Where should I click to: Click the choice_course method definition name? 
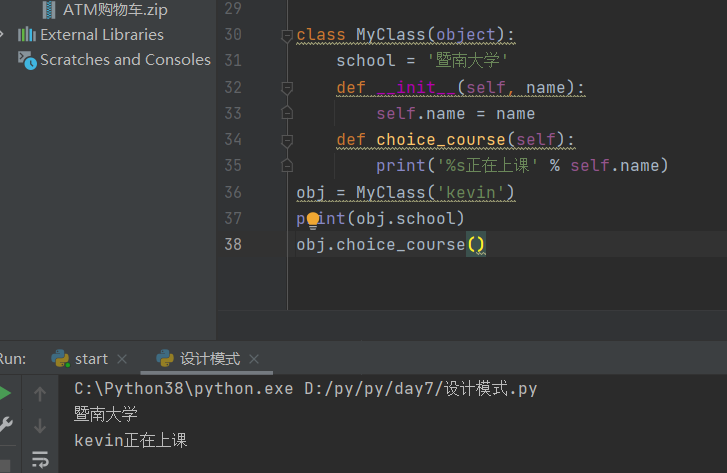pyautogui.click(x=441, y=140)
